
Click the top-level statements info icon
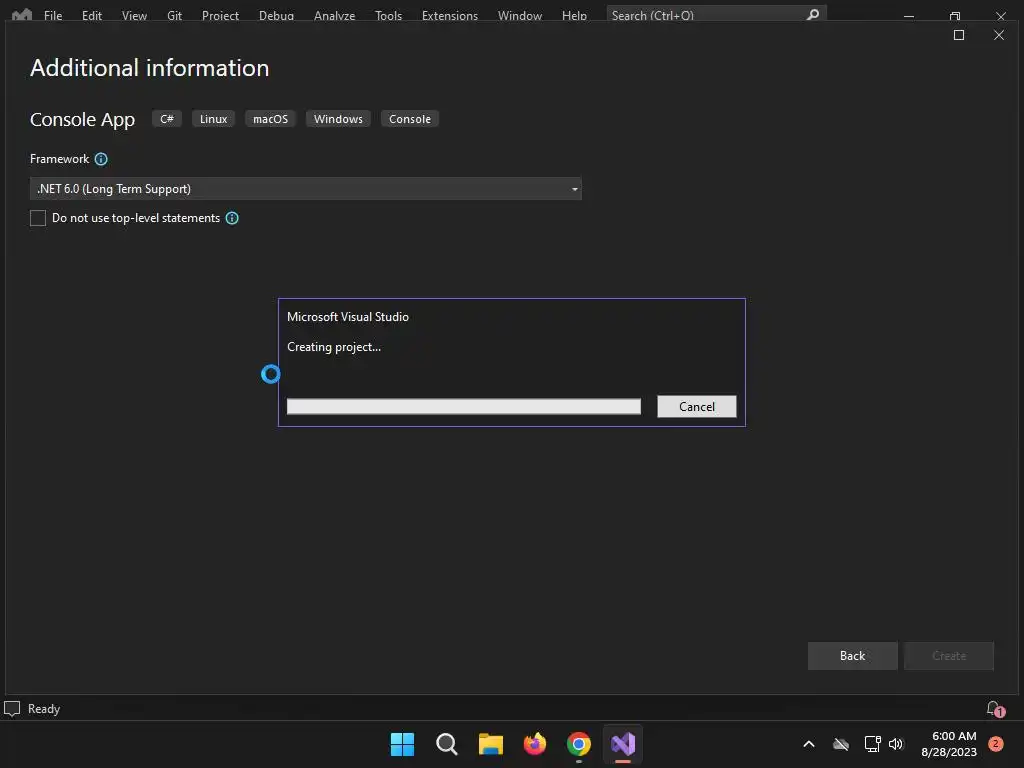(232, 218)
